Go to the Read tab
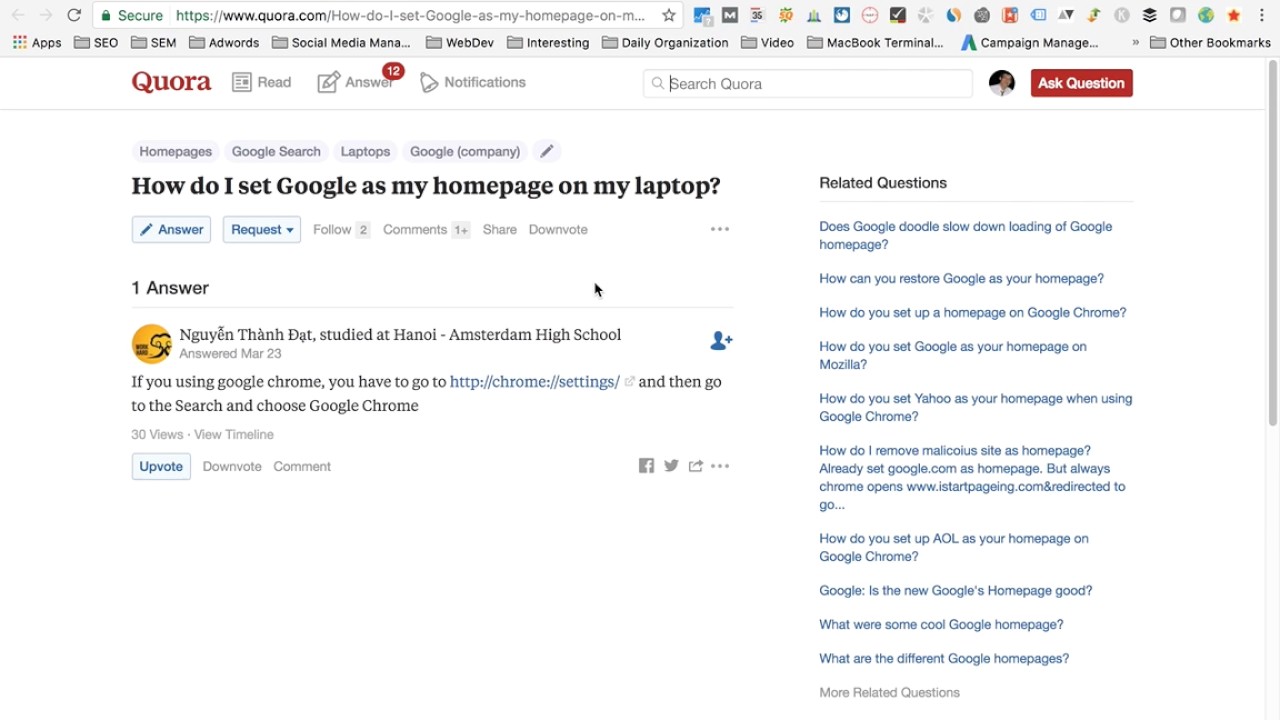The height and width of the screenshot is (720, 1280). pyautogui.click(x=262, y=82)
